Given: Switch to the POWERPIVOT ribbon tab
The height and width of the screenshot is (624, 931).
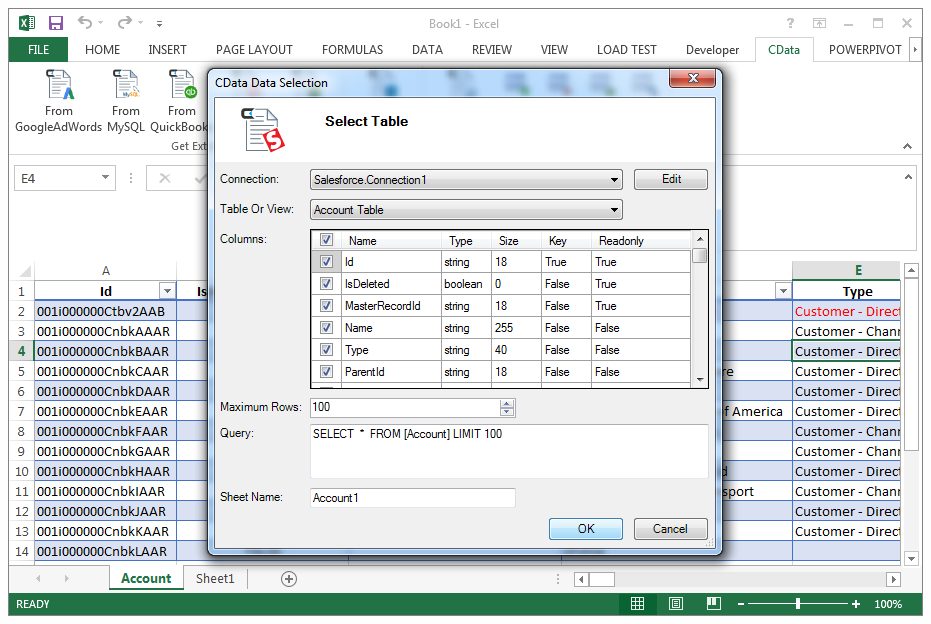Looking at the screenshot, I should pyautogui.click(x=865, y=50).
